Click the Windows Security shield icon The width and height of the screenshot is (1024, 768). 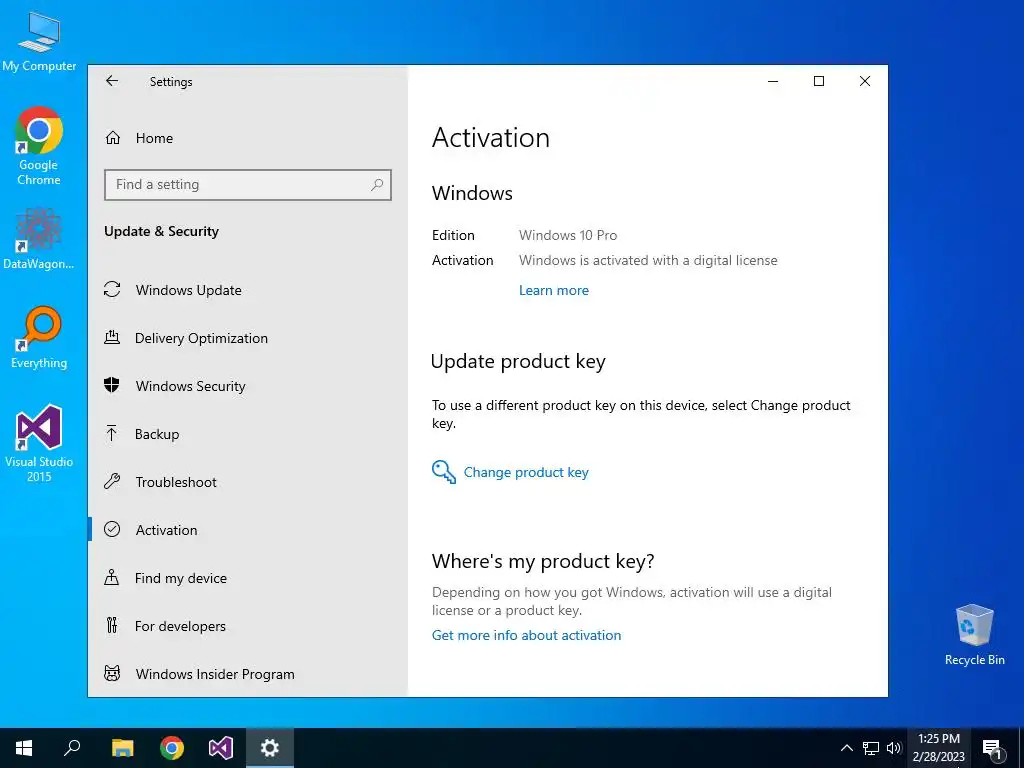pyautogui.click(x=112, y=385)
